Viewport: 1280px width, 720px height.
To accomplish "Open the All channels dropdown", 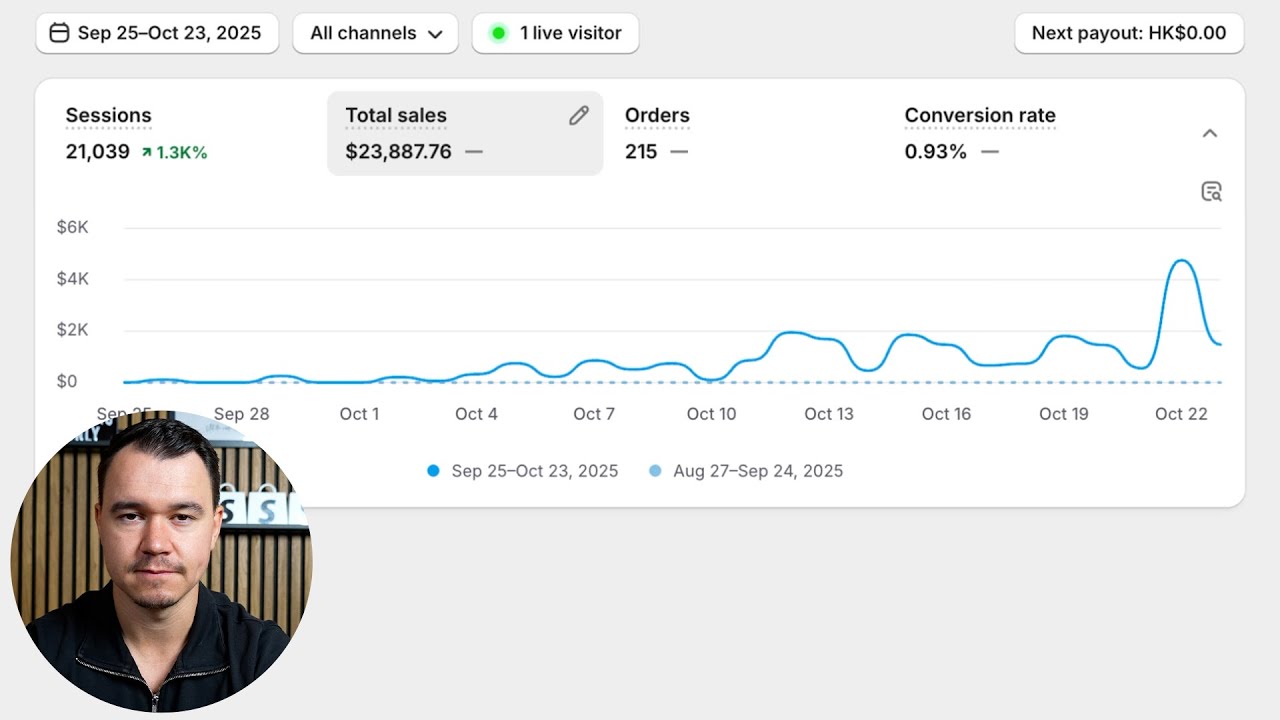I will [375, 33].
